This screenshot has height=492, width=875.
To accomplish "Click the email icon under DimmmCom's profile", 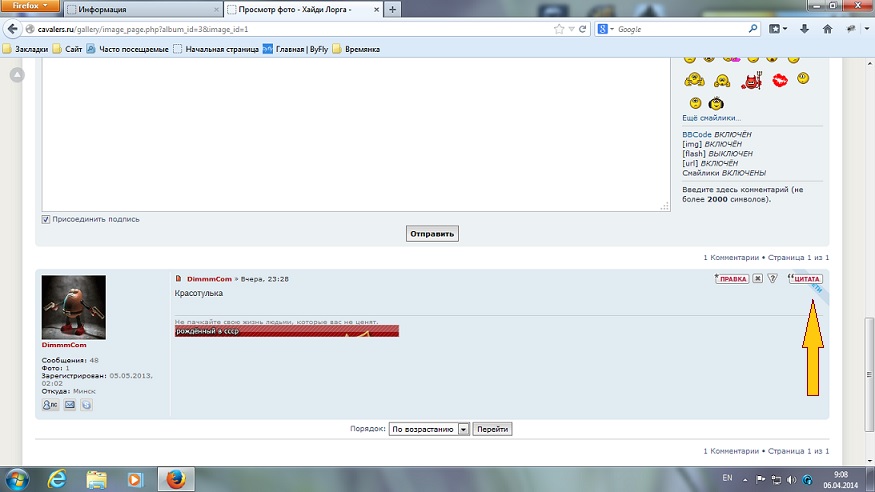I will [x=69, y=405].
